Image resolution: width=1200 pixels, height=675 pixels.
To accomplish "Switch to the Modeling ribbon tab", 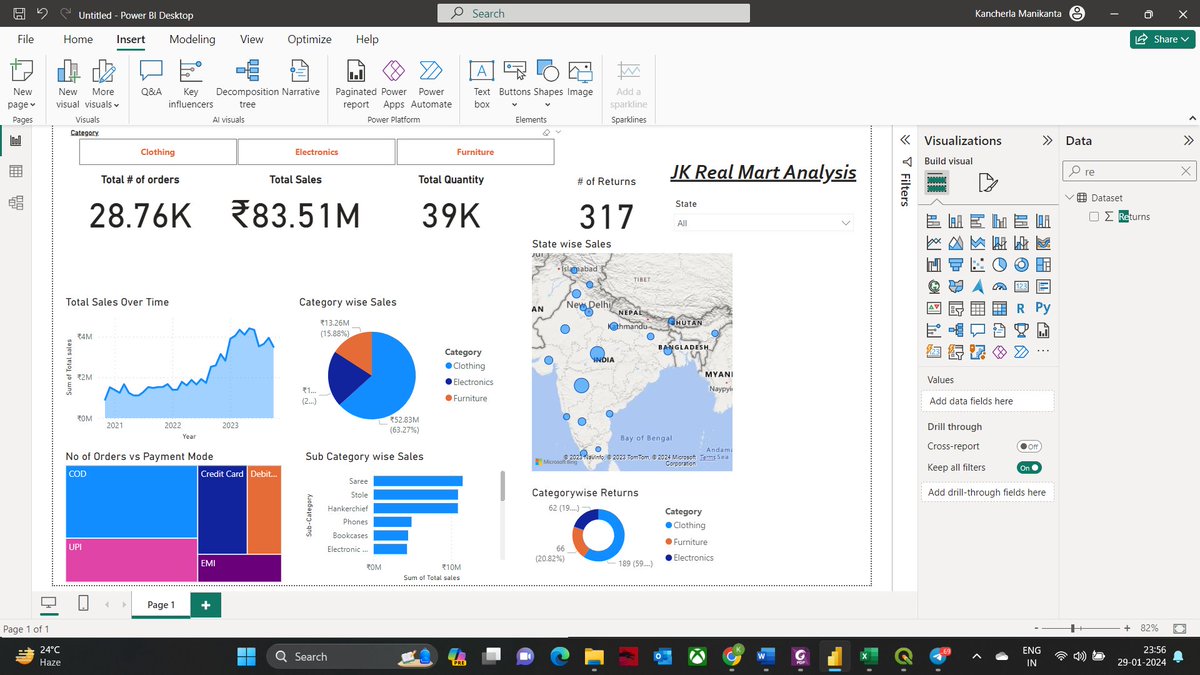I will coord(192,39).
